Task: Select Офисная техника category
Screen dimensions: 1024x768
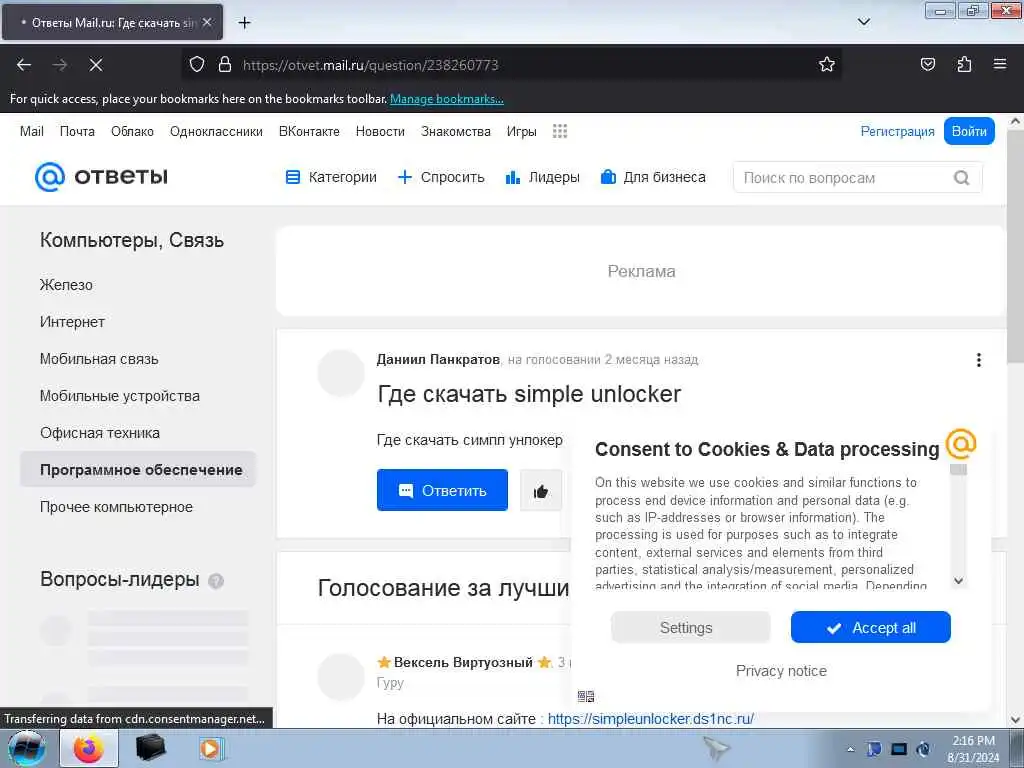Action: pyautogui.click(x=99, y=433)
